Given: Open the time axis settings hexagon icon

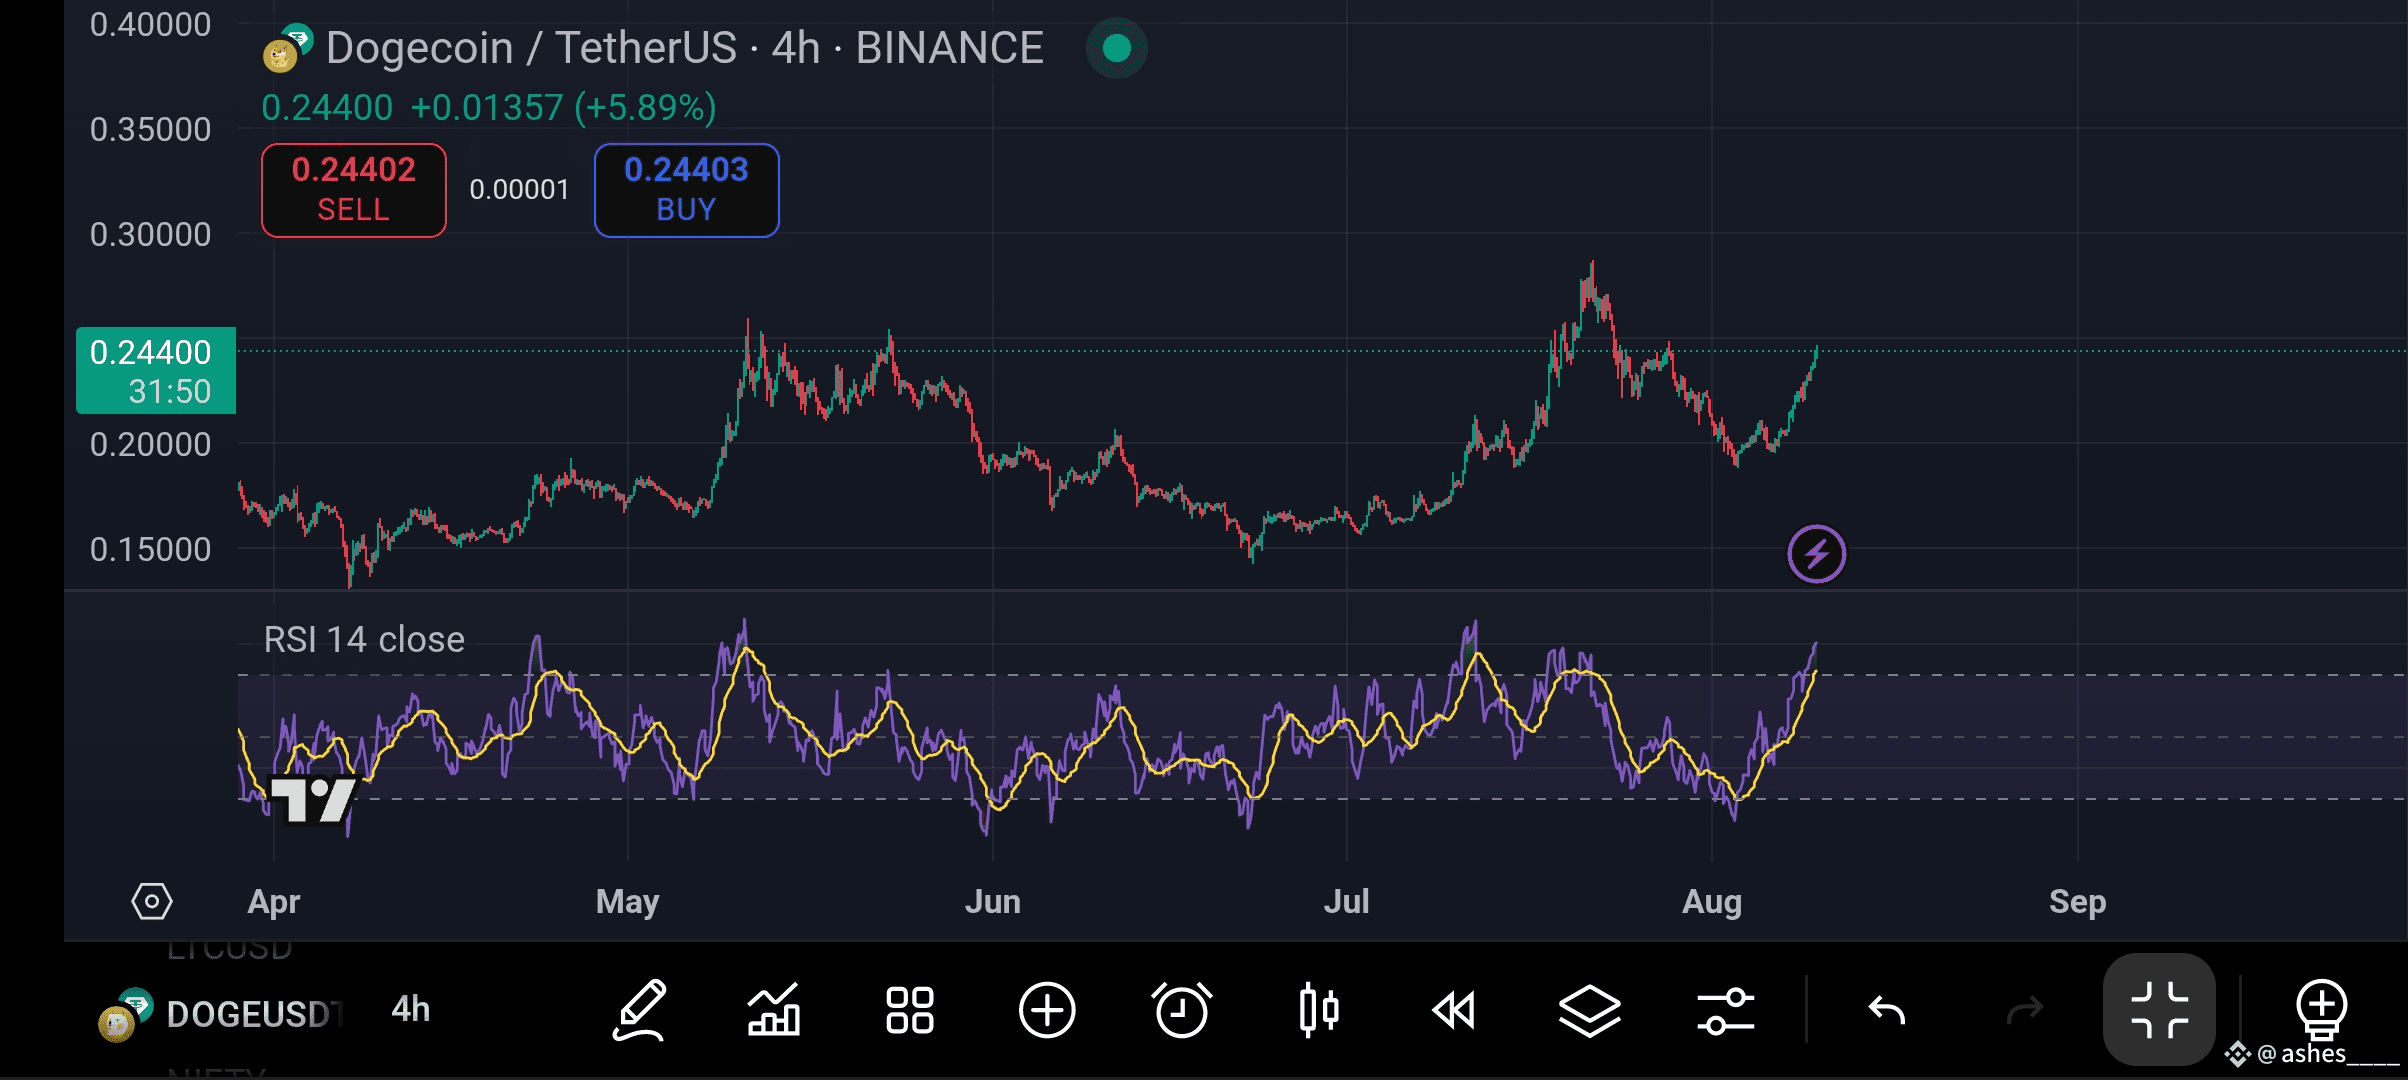Looking at the screenshot, I should [x=152, y=901].
